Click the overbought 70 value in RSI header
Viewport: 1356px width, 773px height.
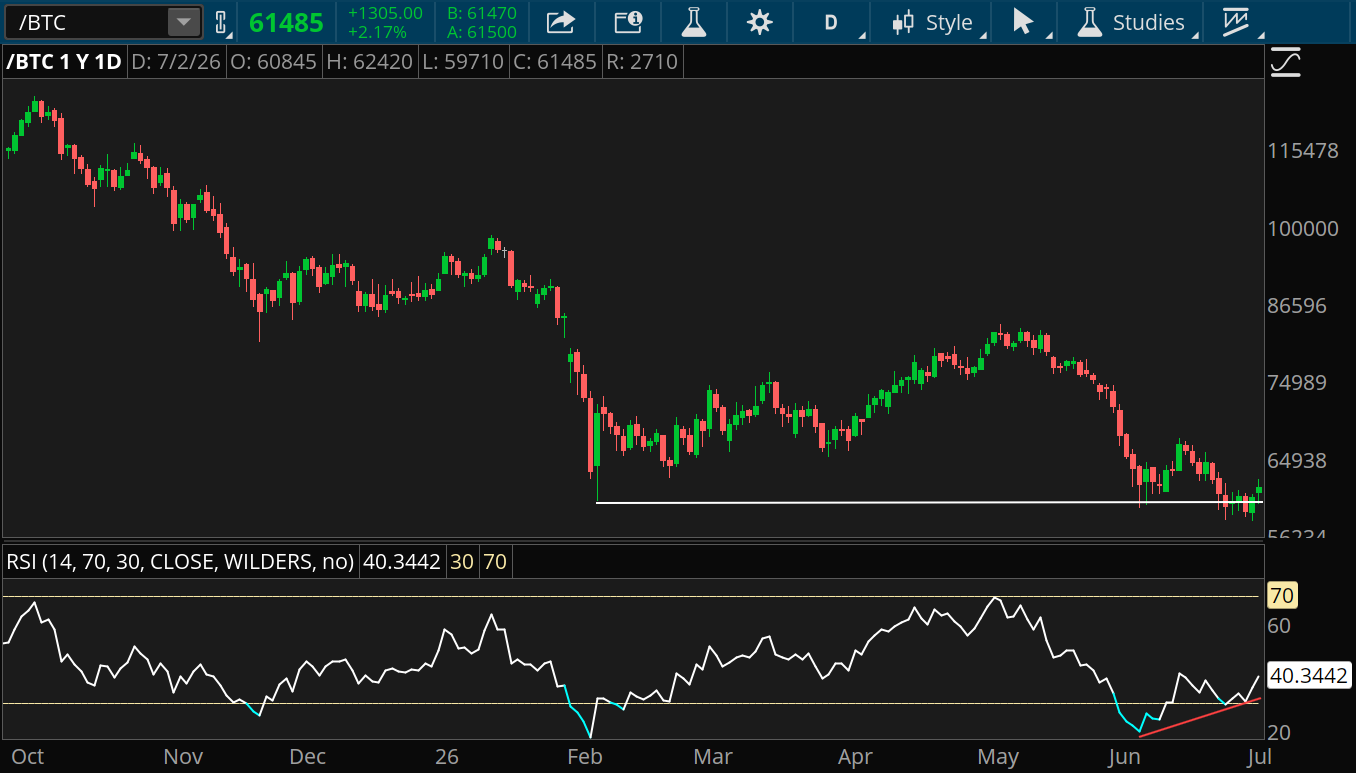click(495, 562)
